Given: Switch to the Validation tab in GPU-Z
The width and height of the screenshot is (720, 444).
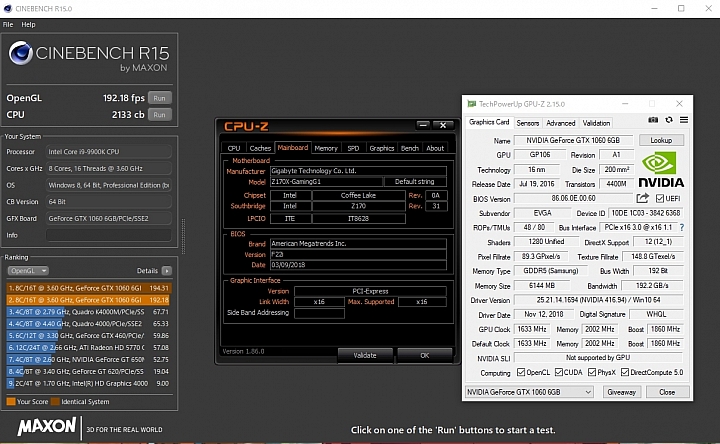Looking at the screenshot, I should pyautogui.click(x=596, y=123).
